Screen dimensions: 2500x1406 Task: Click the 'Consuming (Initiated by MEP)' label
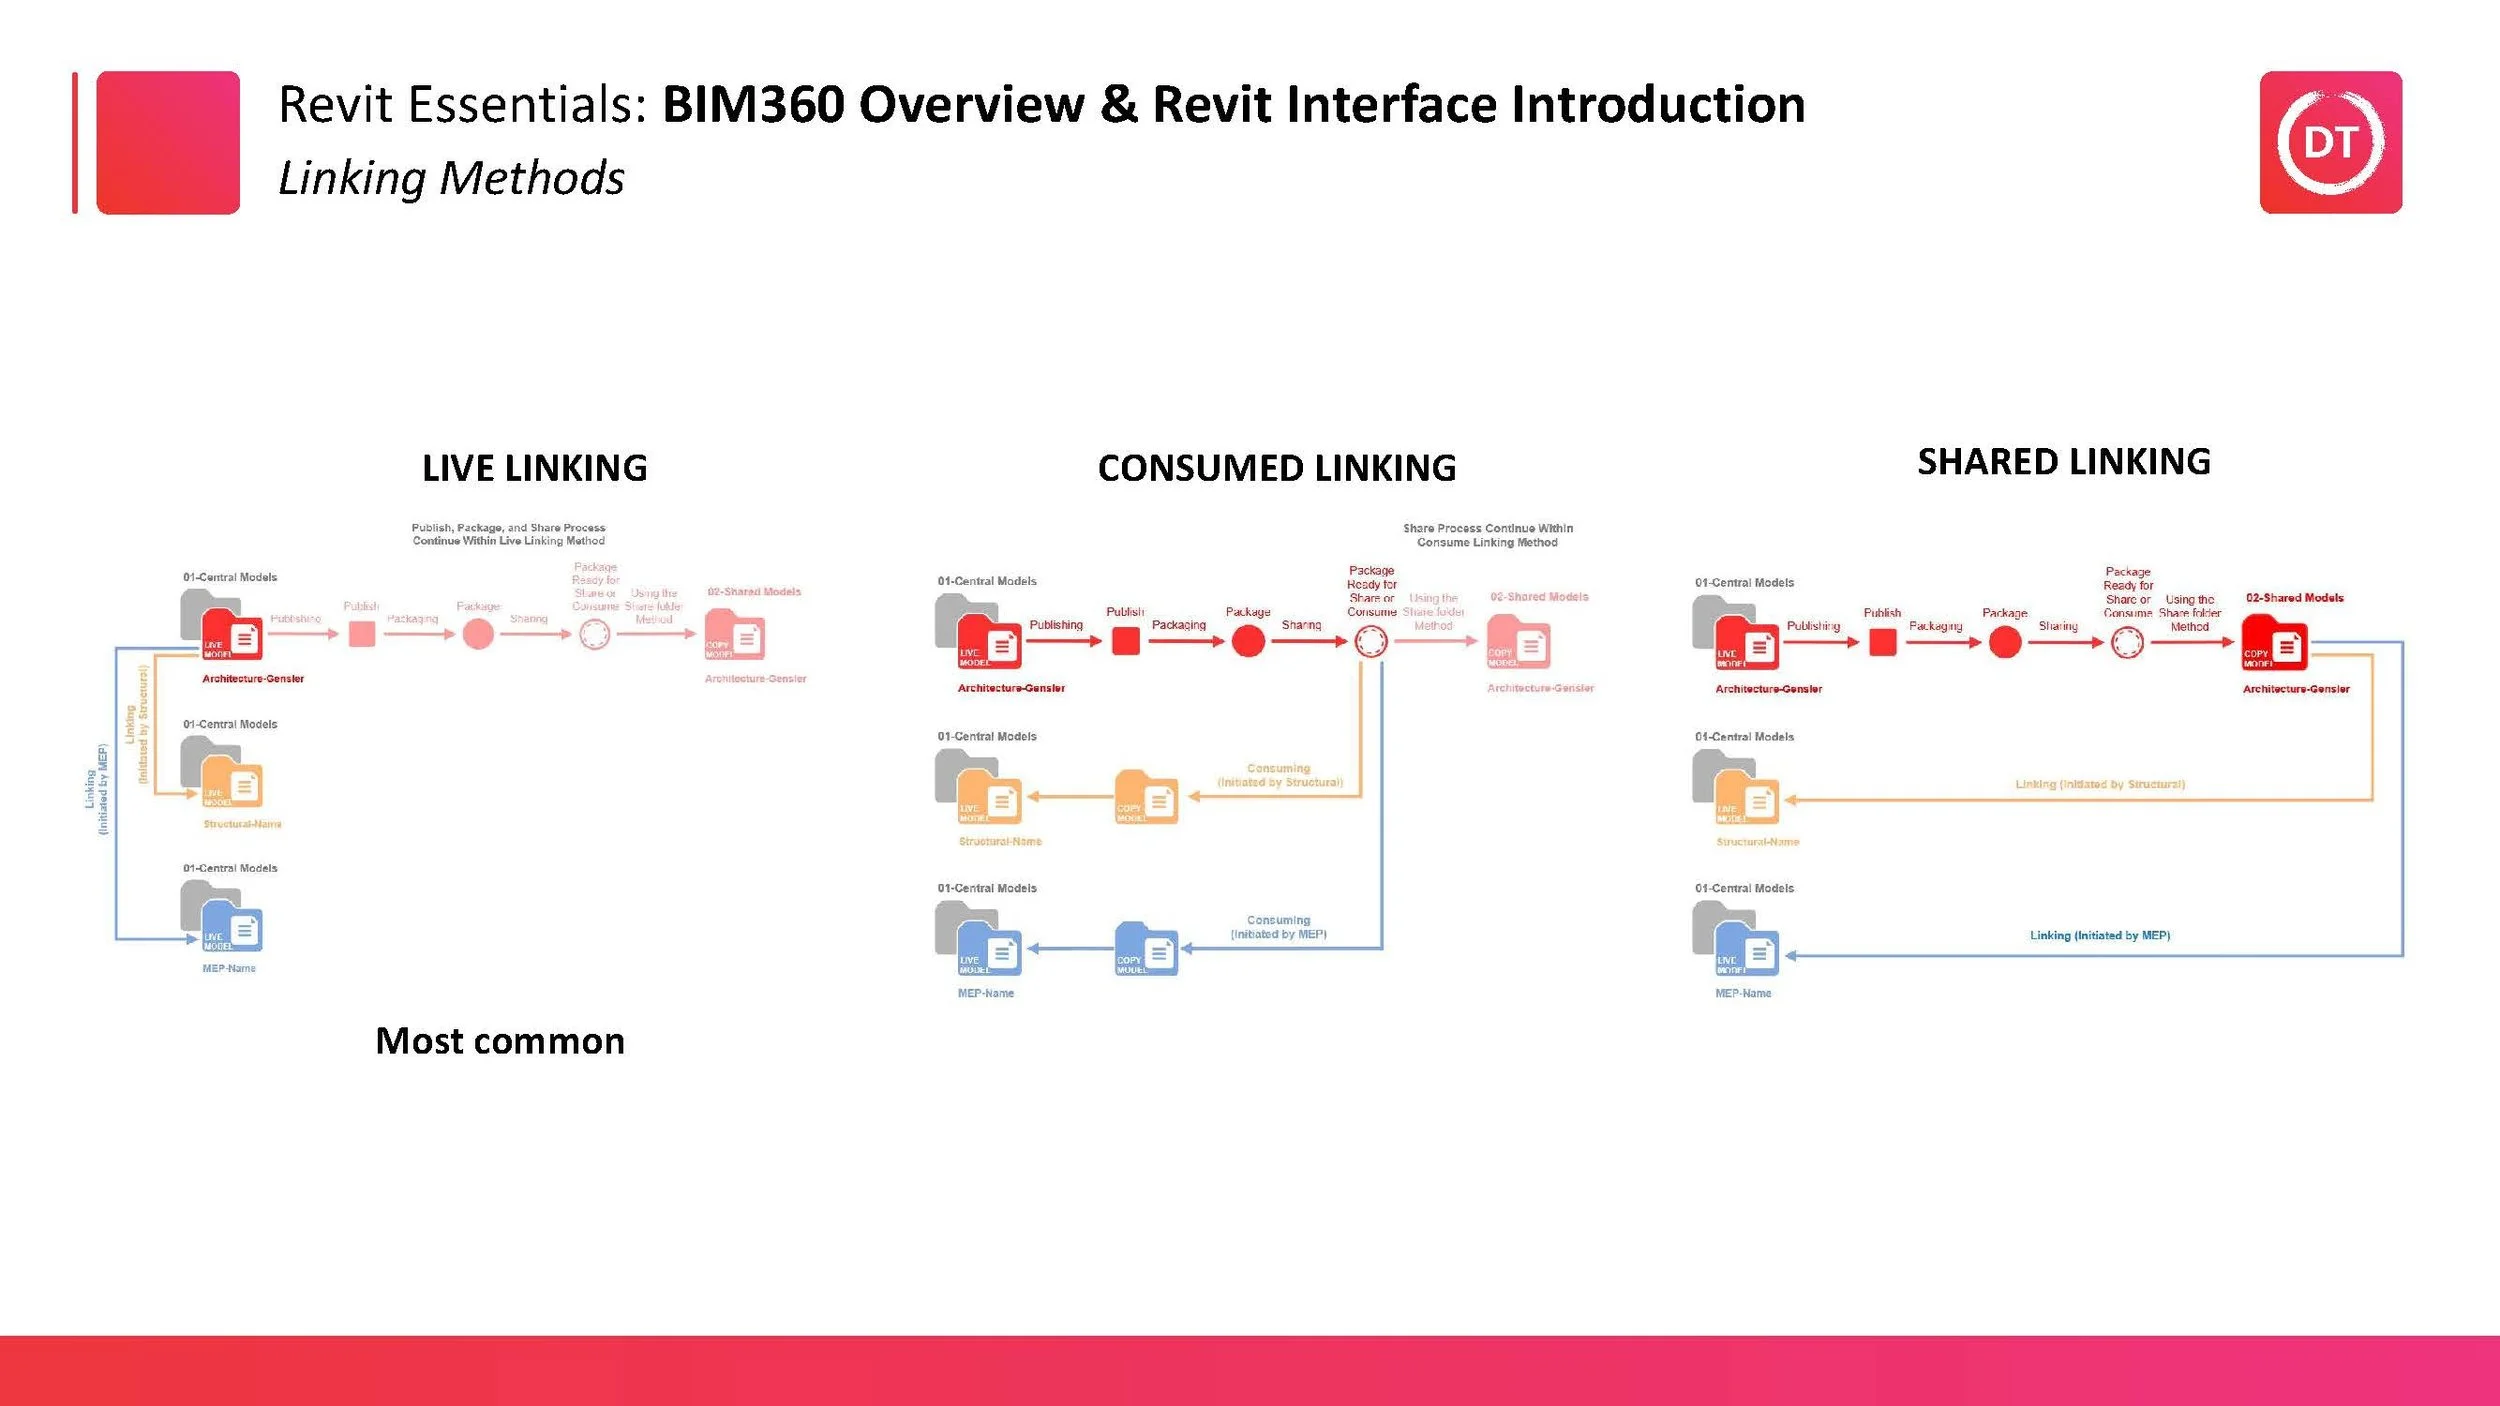[x=1279, y=927]
